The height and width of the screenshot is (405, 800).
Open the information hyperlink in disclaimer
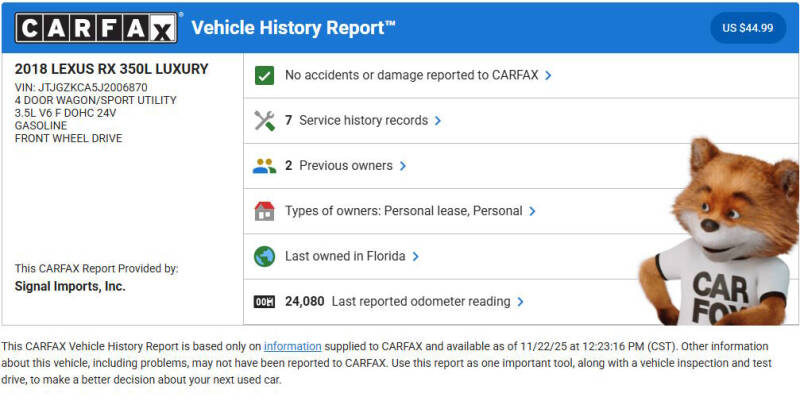point(292,345)
